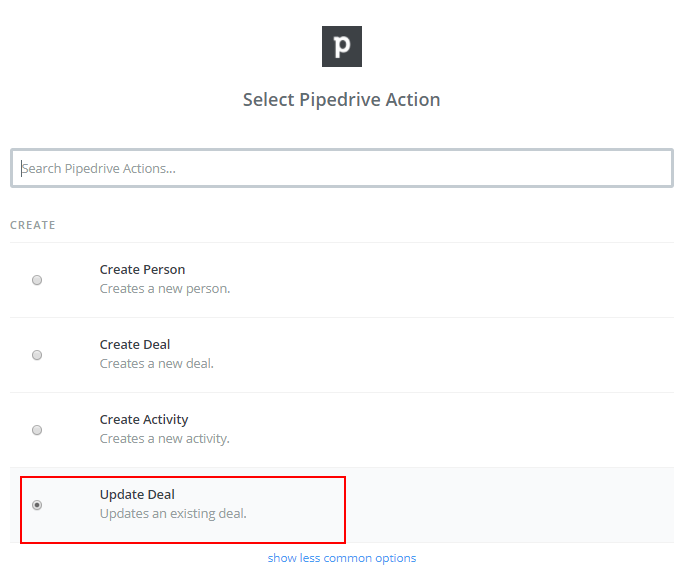The image size is (687, 577).
Task: Click the 'Updates an existing deal.' description
Action: pos(173,513)
